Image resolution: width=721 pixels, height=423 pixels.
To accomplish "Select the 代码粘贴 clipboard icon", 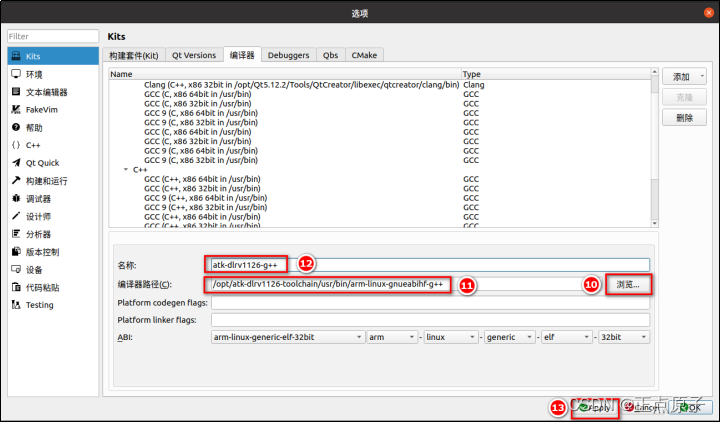I will click(17, 287).
